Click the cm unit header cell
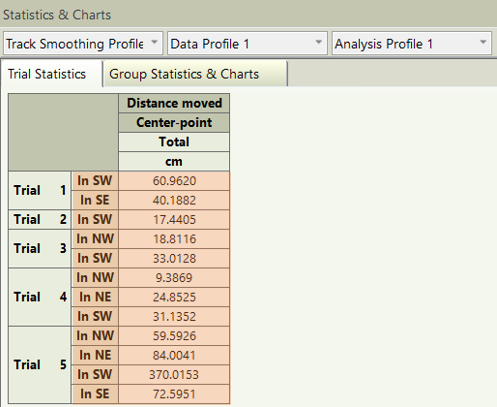The width and height of the screenshot is (497, 407). point(174,162)
